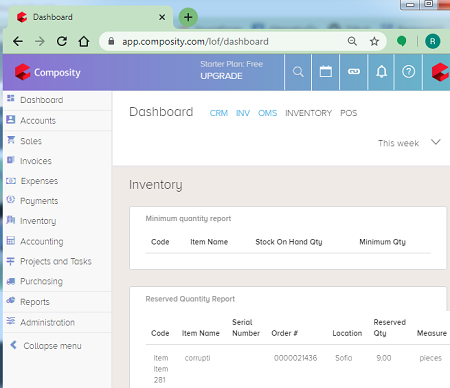Click order number 0000021436
The height and width of the screenshot is (388, 450).
[295, 358]
